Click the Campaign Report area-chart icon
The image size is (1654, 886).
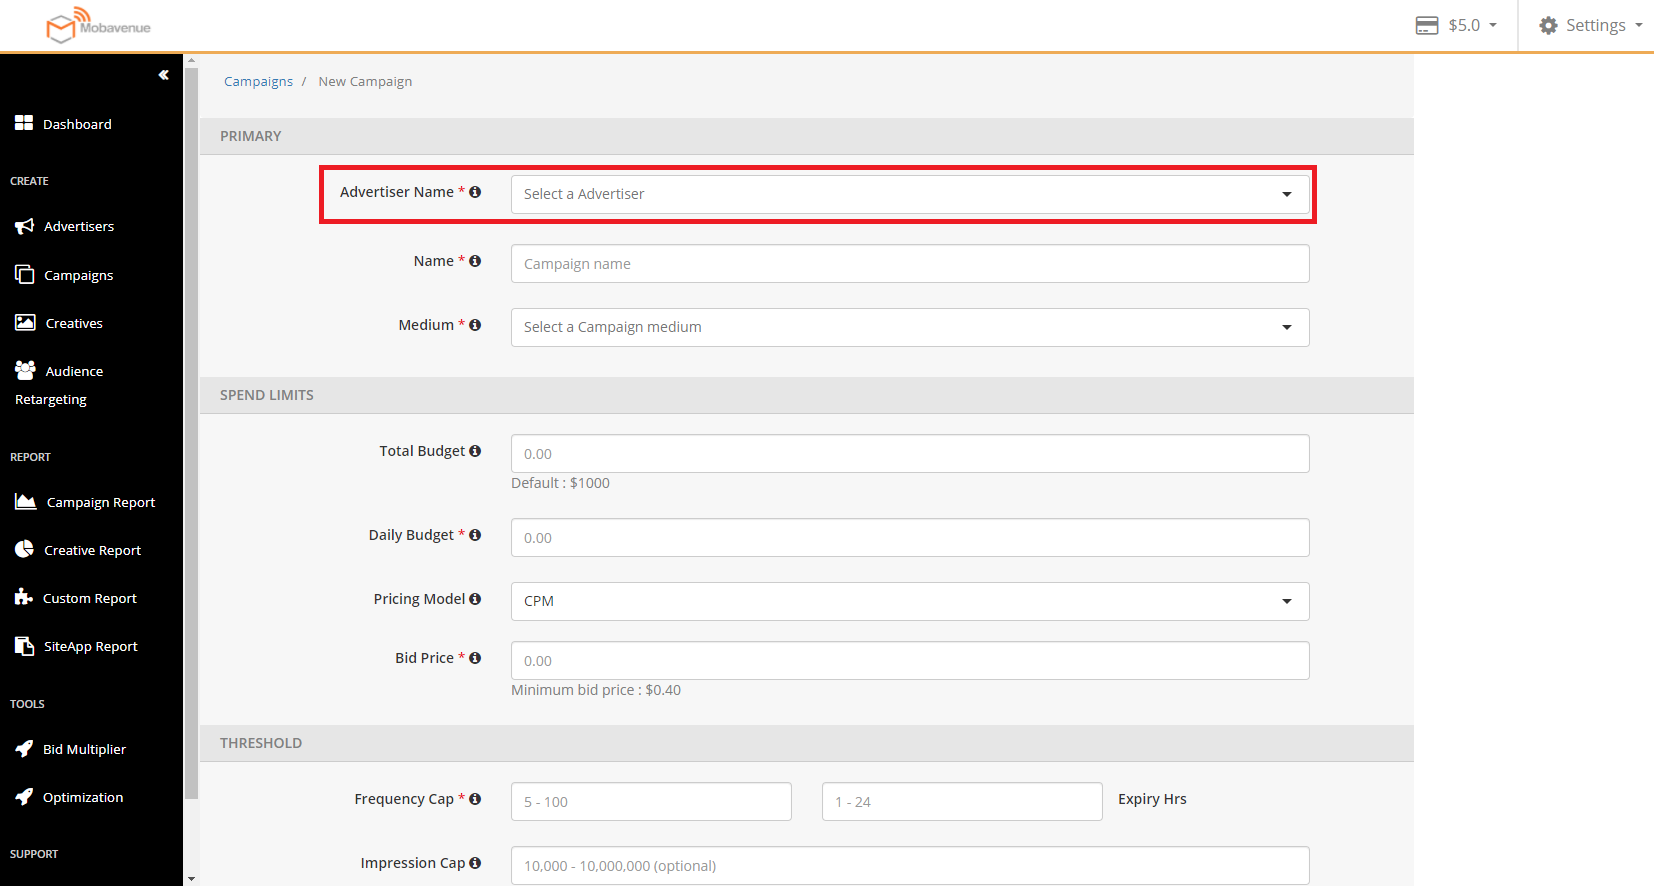coord(26,501)
